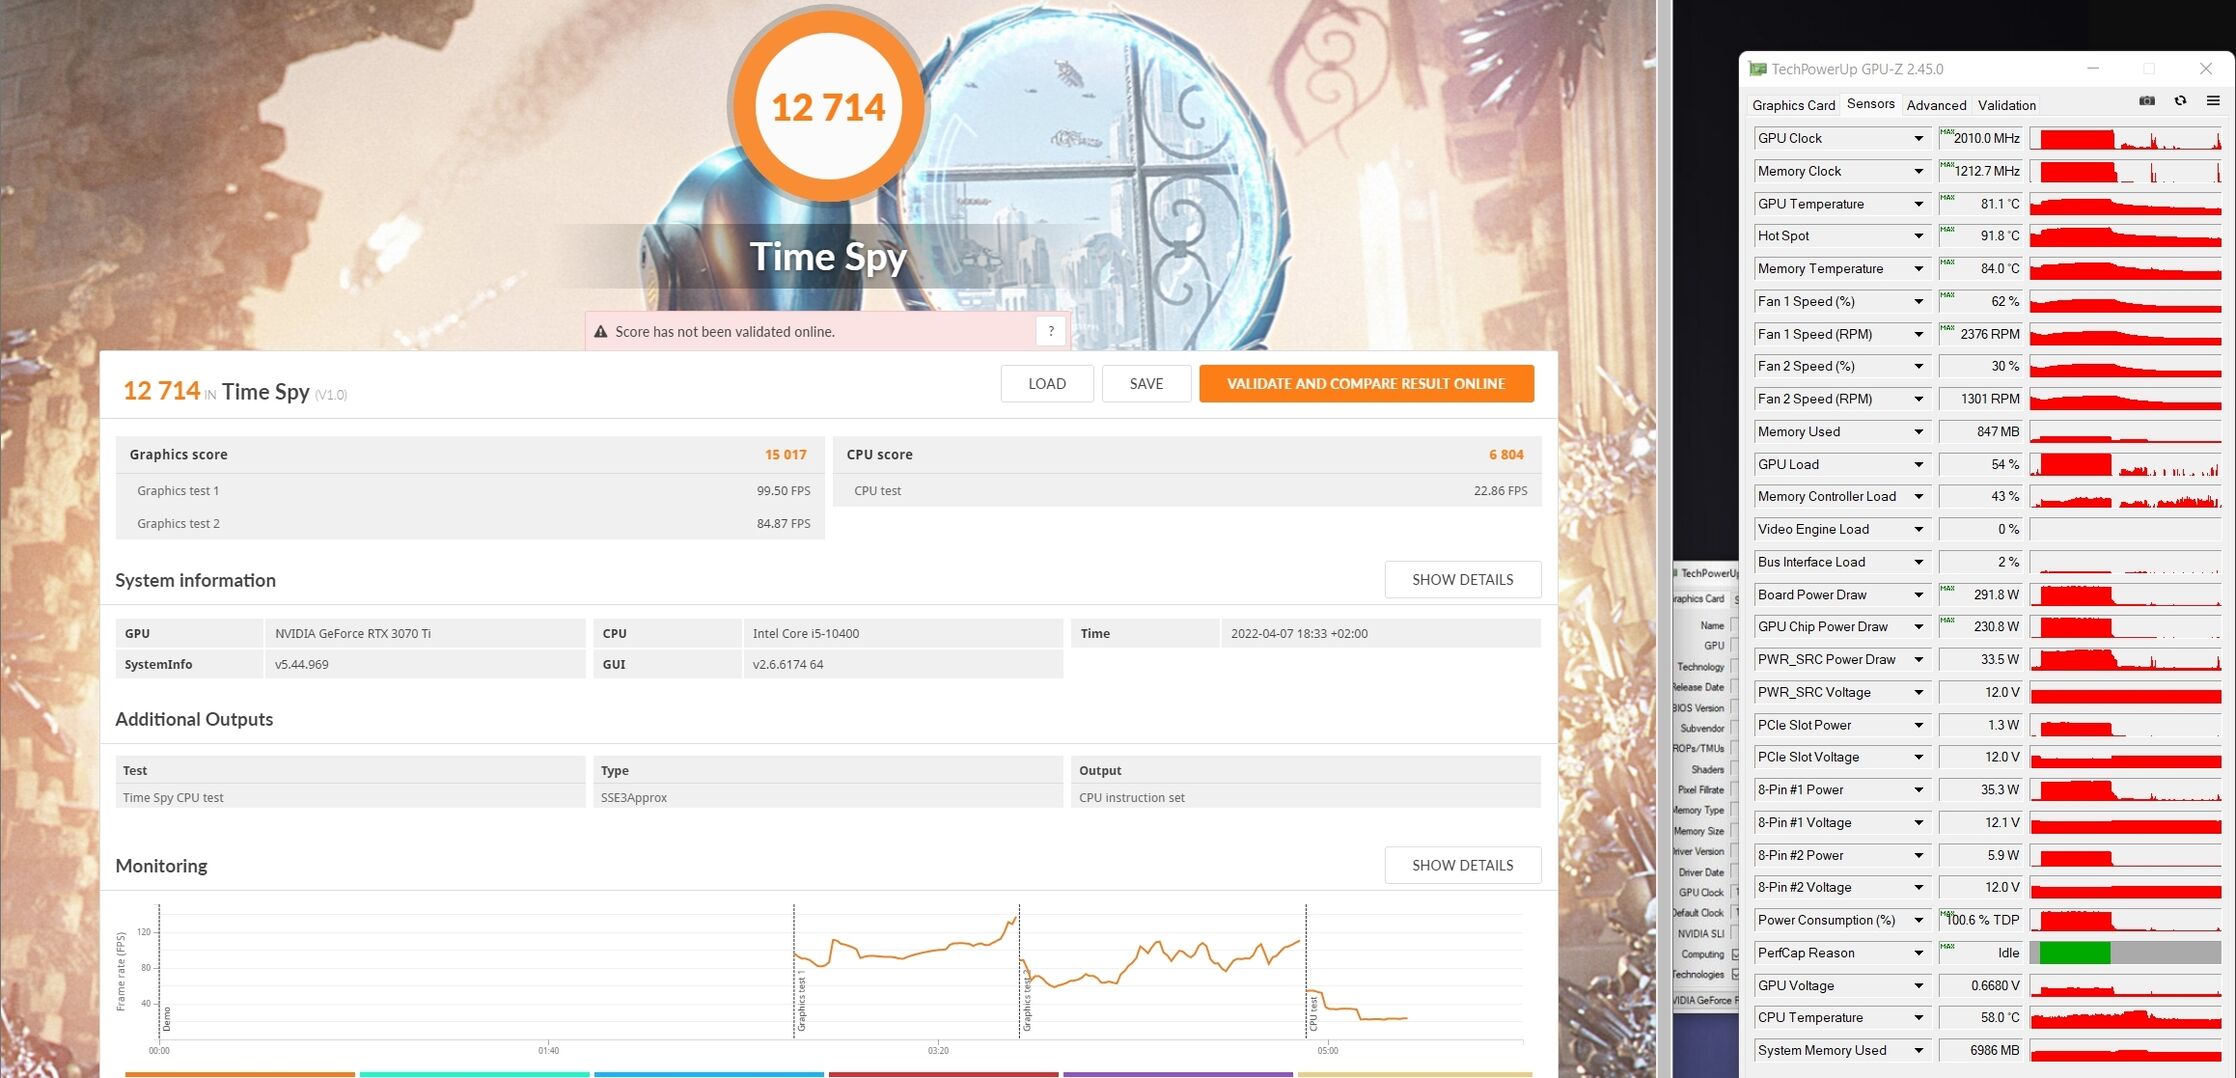Expand the CPU Temperature sensor dropdown
This screenshot has height=1078, width=2236.
[x=1918, y=1018]
